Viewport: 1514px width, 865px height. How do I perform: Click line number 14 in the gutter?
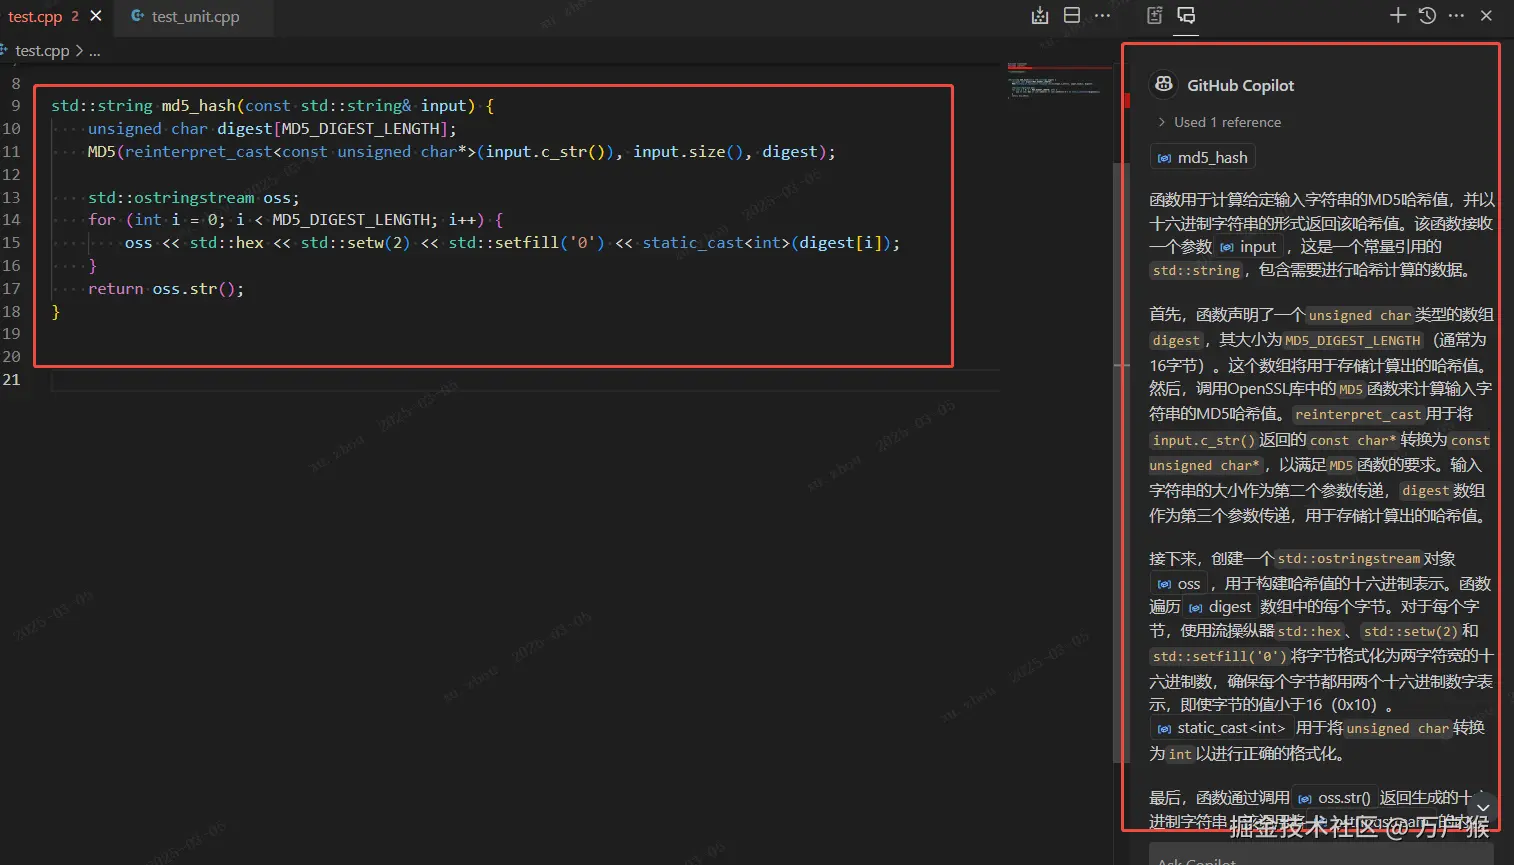coord(12,220)
